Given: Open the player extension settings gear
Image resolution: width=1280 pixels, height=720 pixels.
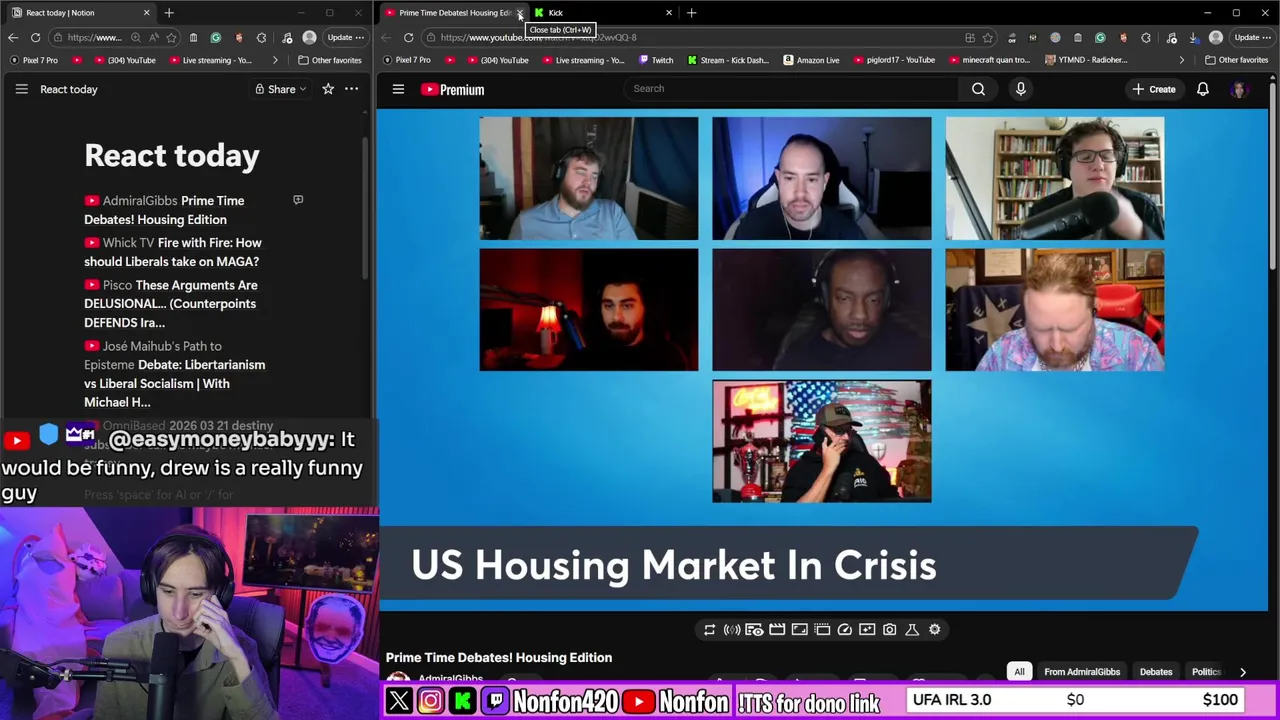Looking at the screenshot, I should (x=934, y=629).
